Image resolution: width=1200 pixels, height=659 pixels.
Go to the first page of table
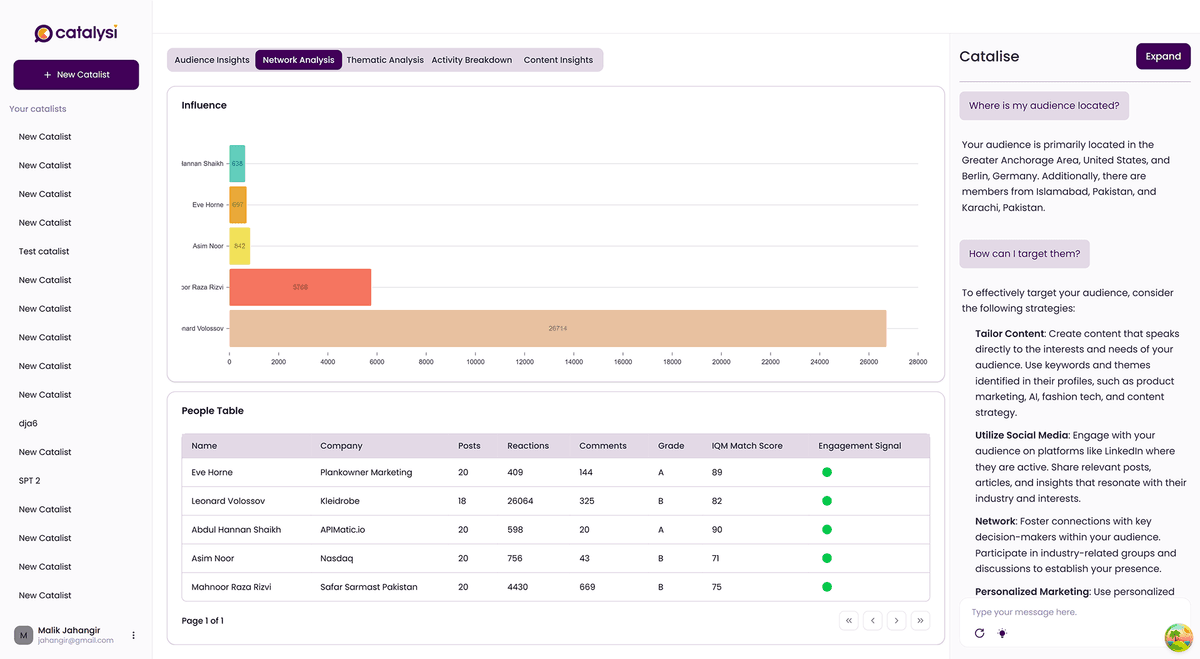849,621
